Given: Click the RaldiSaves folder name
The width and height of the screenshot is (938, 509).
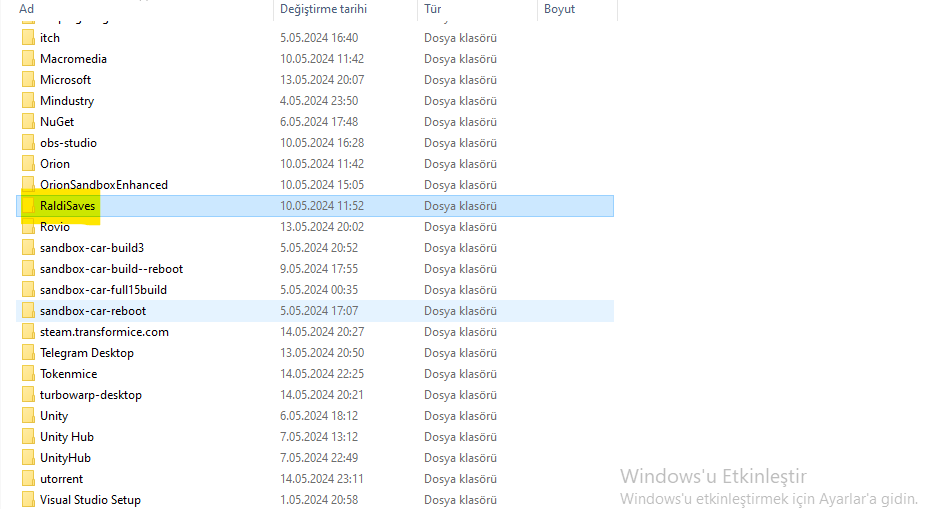Looking at the screenshot, I should point(67,206).
